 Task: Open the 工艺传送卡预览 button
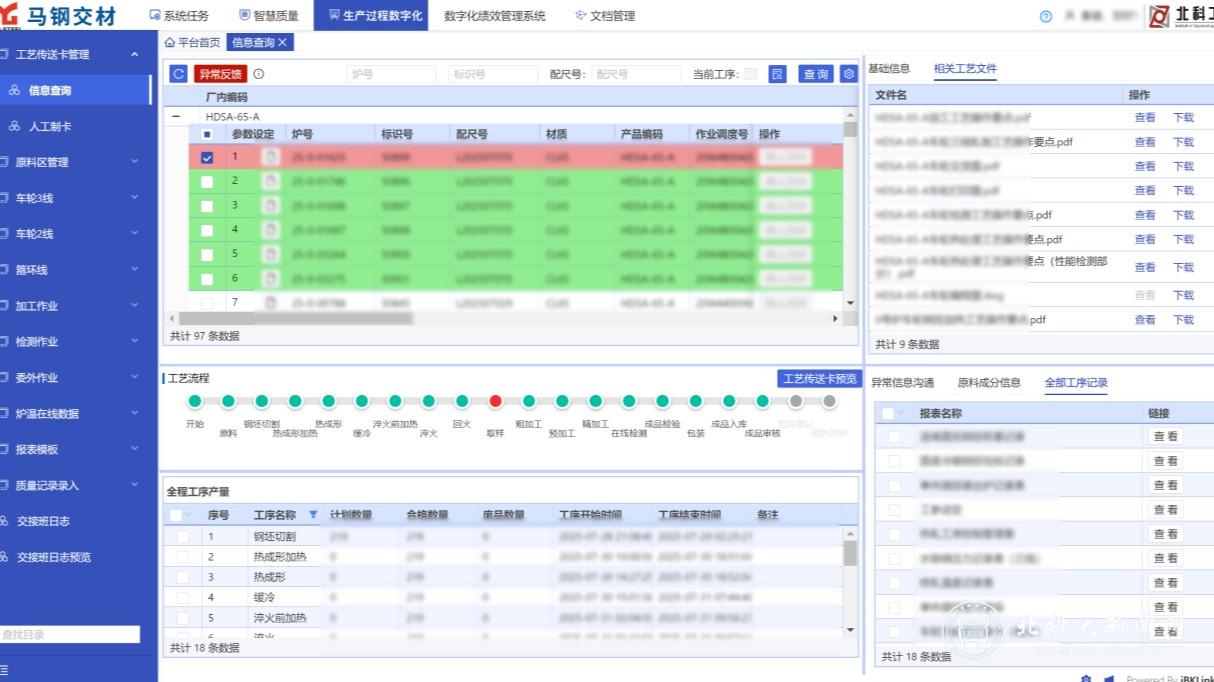[819, 379]
